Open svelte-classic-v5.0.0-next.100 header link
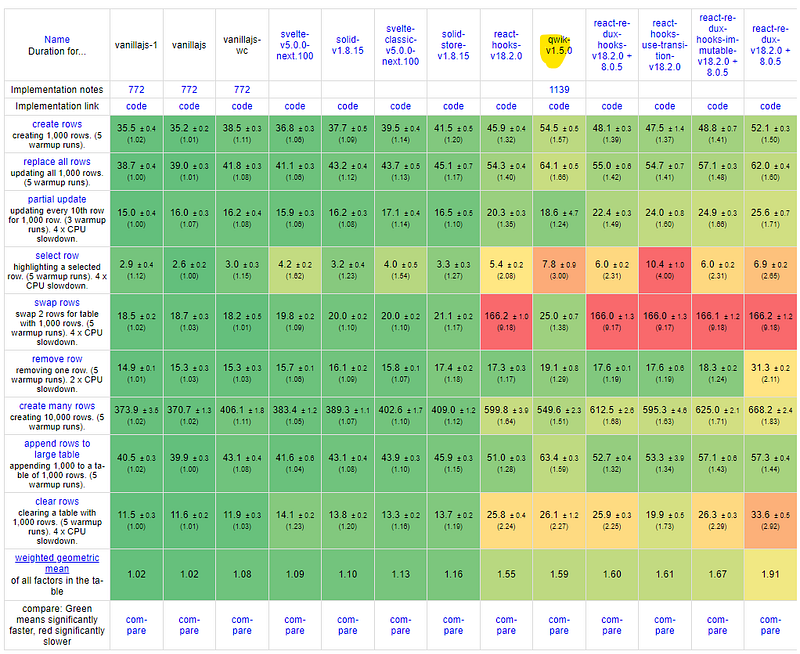 (401, 45)
